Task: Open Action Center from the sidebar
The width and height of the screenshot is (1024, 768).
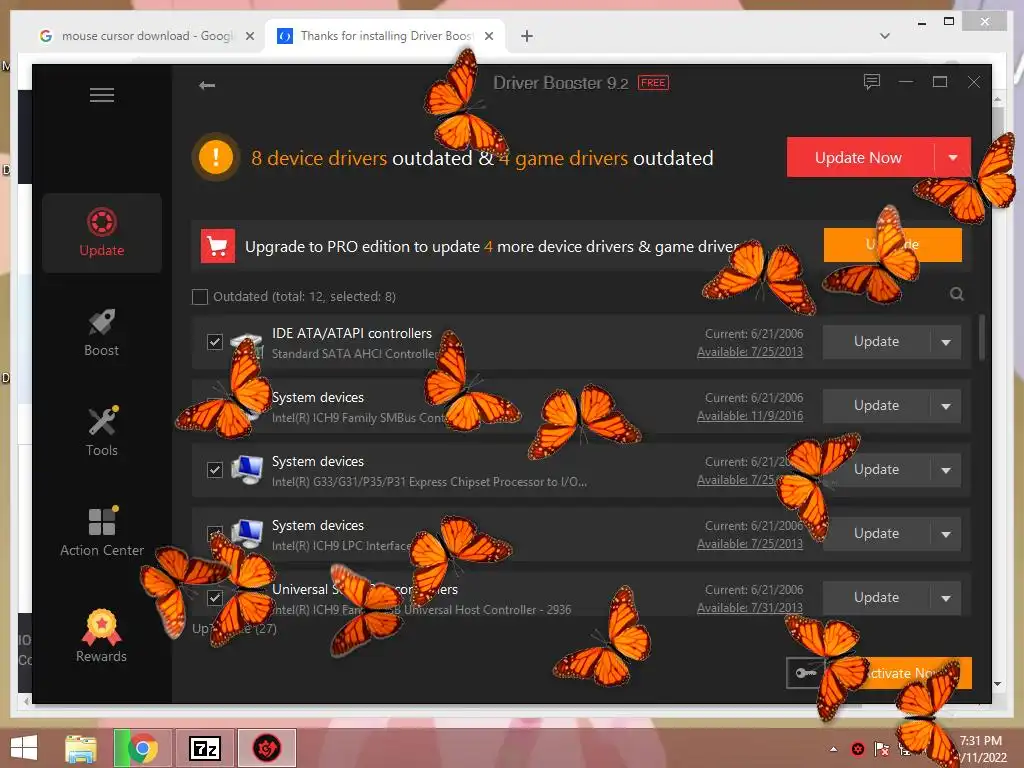Action: pyautogui.click(x=102, y=532)
